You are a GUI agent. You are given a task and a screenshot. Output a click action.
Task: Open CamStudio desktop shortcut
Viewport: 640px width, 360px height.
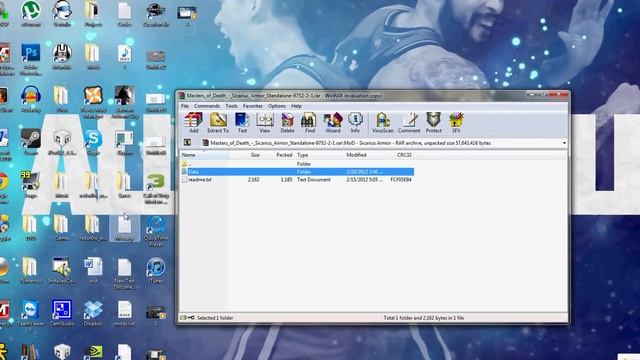point(62,313)
